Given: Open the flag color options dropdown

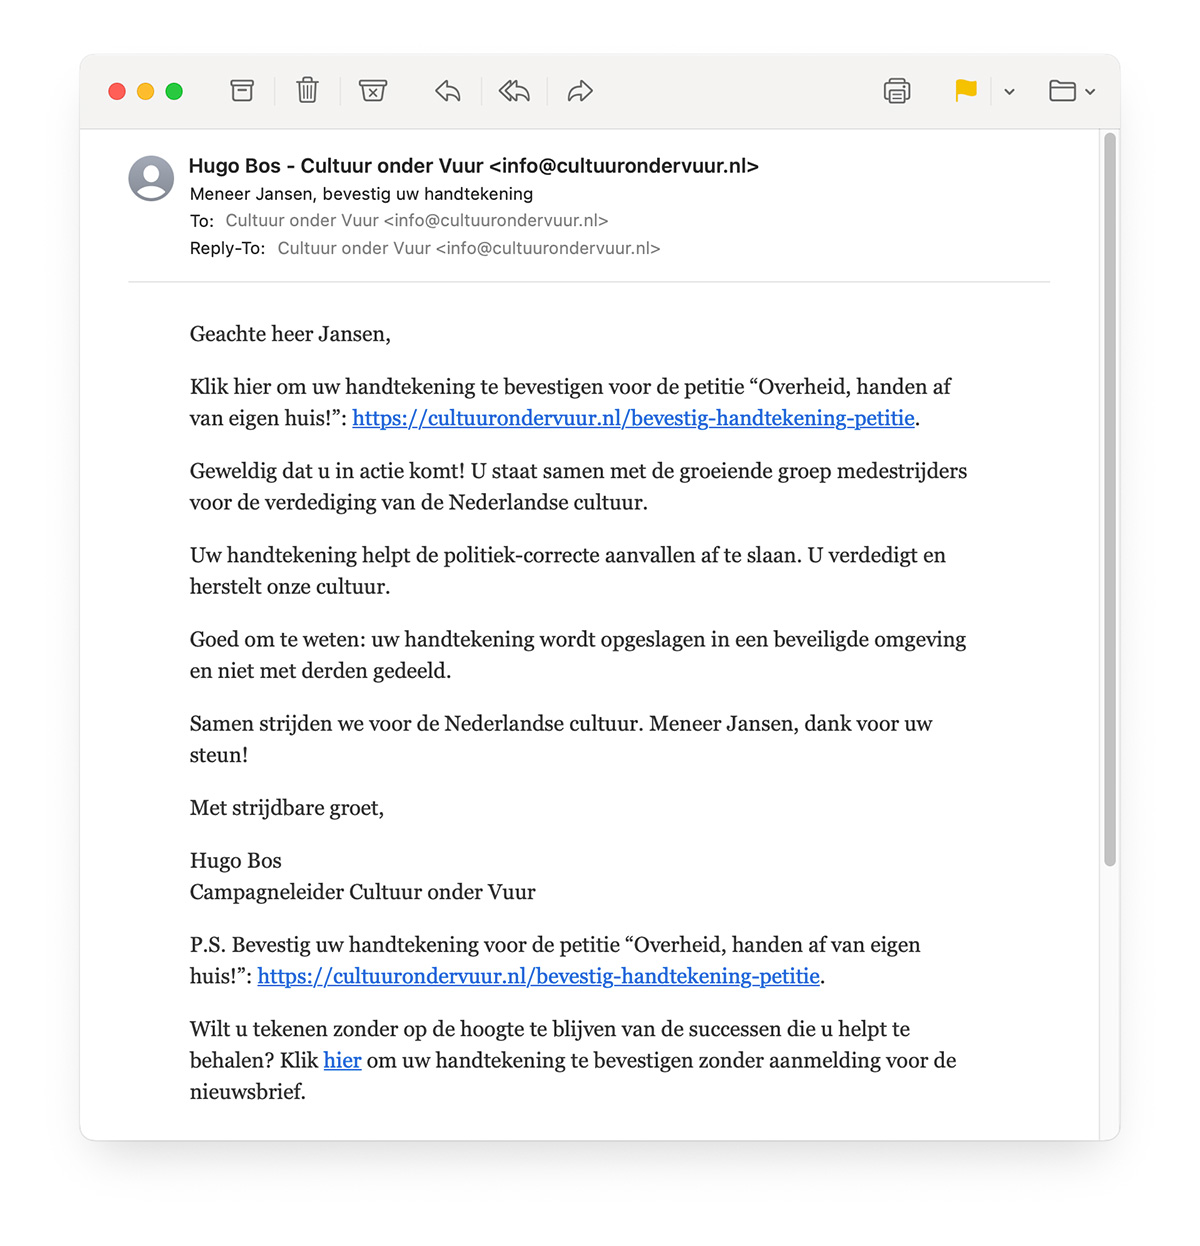Looking at the screenshot, I should (x=1009, y=91).
